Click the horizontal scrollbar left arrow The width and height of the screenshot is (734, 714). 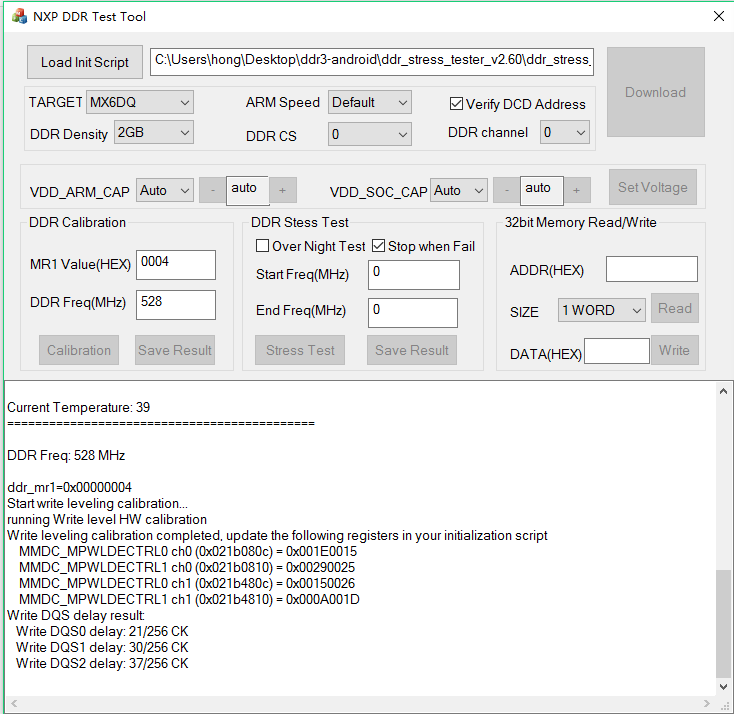coord(14,703)
